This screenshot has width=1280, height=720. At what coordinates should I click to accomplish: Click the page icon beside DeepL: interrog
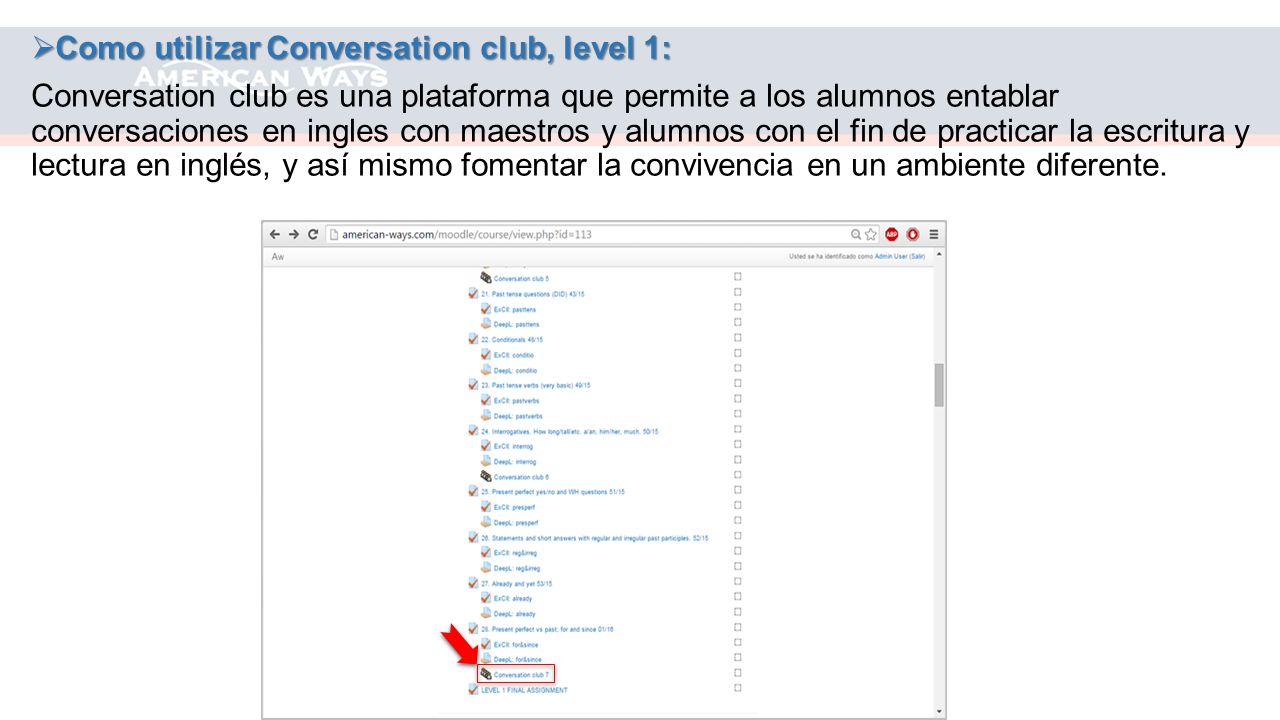point(486,461)
